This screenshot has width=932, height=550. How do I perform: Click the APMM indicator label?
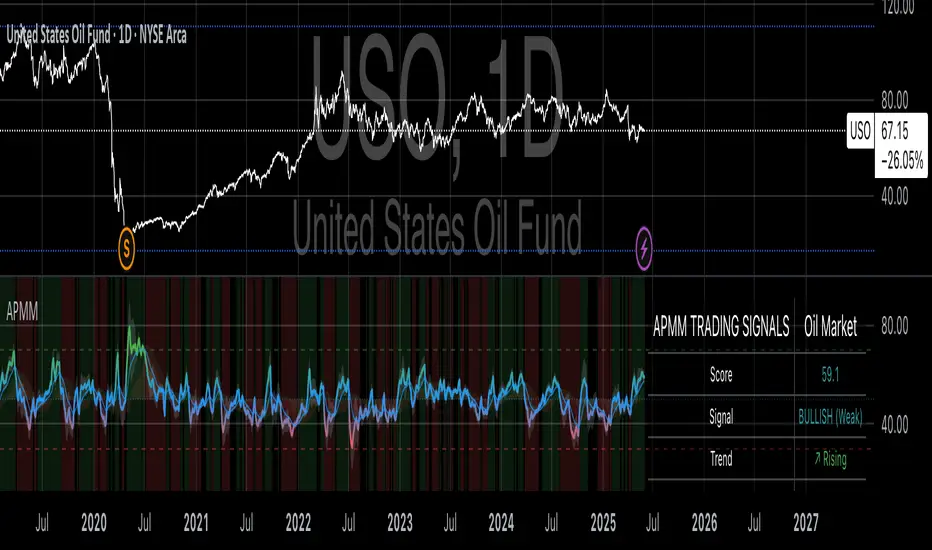tap(22, 312)
